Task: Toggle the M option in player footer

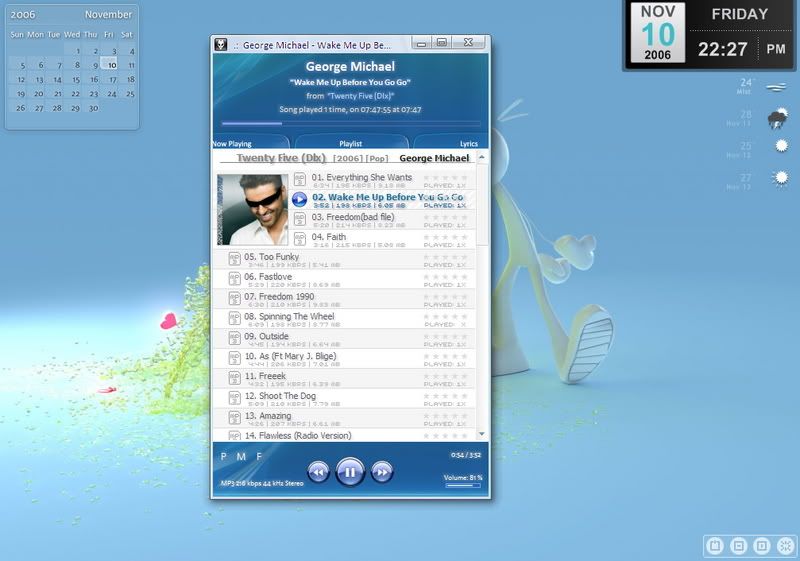Action: (241, 456)
